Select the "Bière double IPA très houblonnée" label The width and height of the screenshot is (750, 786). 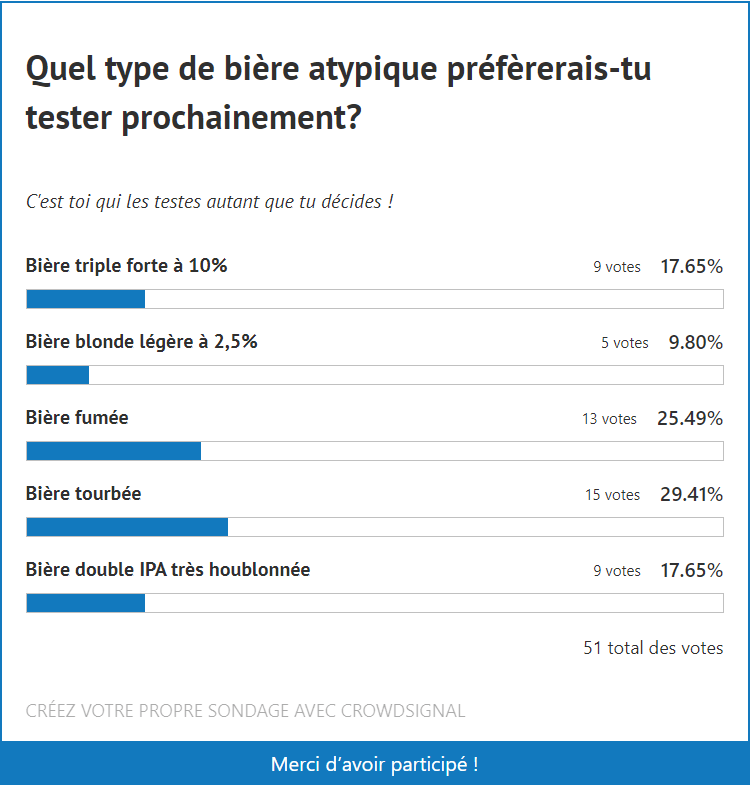(x=168, y=570)
